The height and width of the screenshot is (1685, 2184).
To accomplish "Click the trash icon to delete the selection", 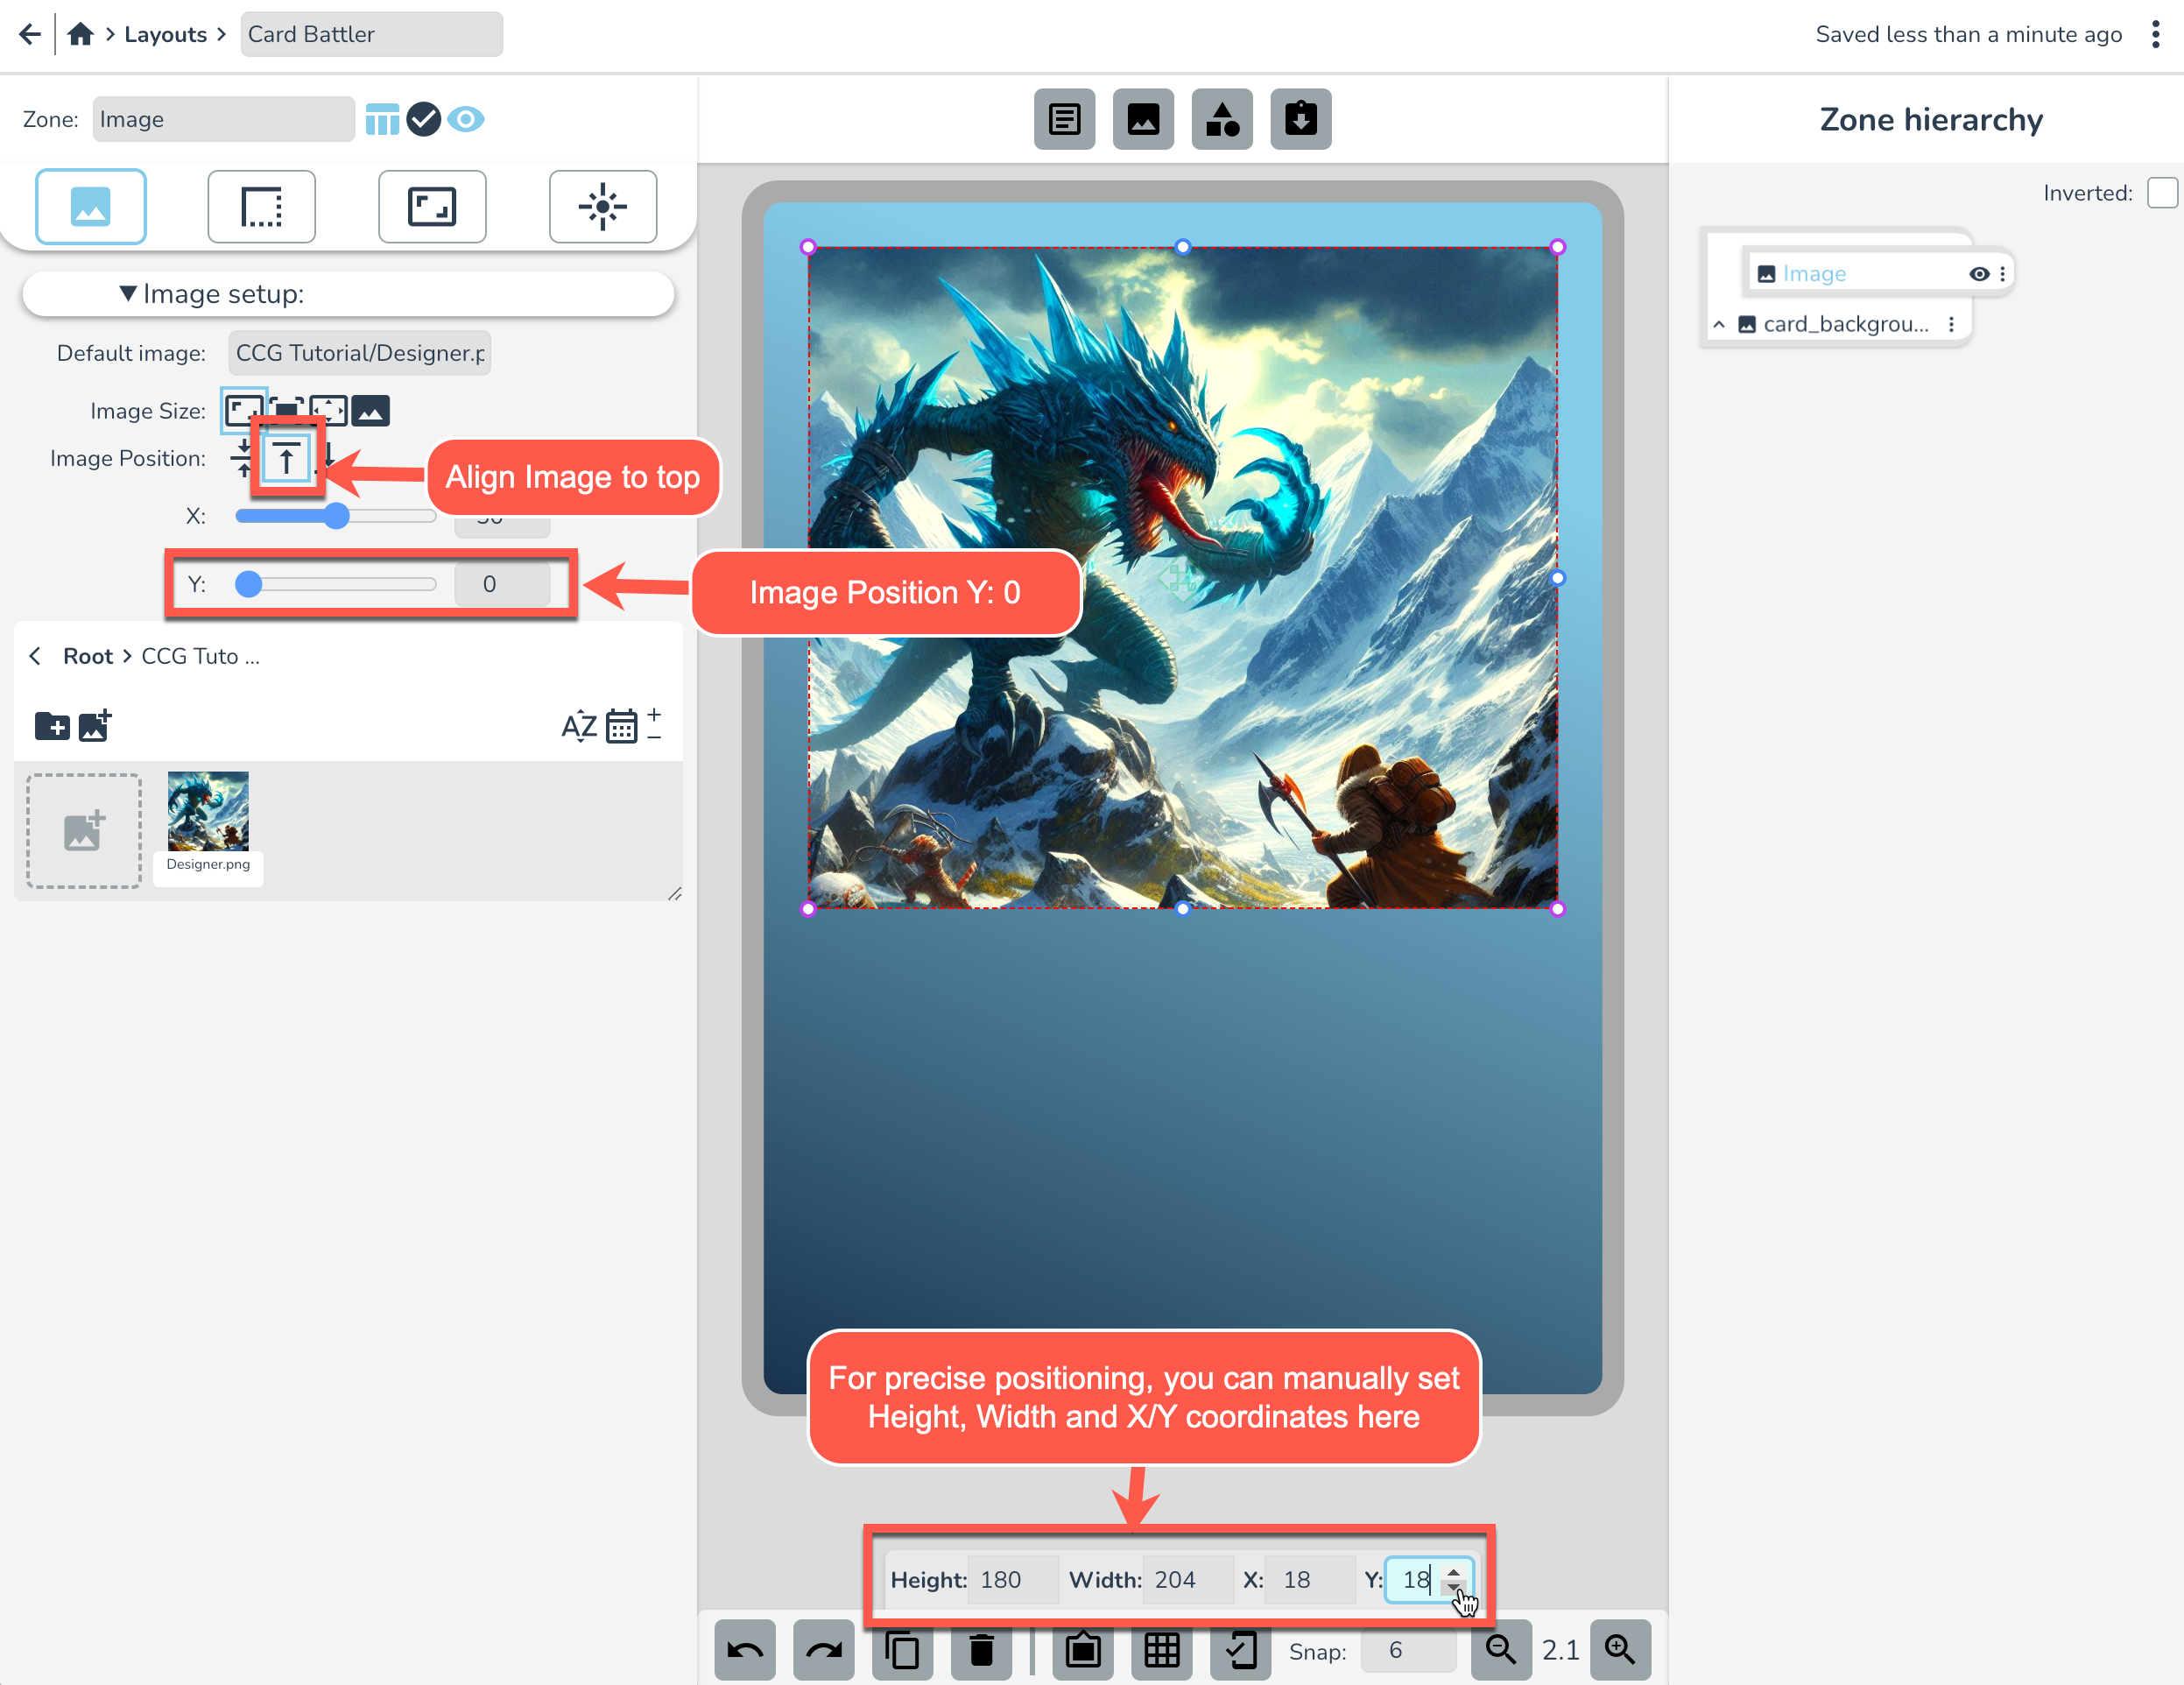I will pos(981,1650).
